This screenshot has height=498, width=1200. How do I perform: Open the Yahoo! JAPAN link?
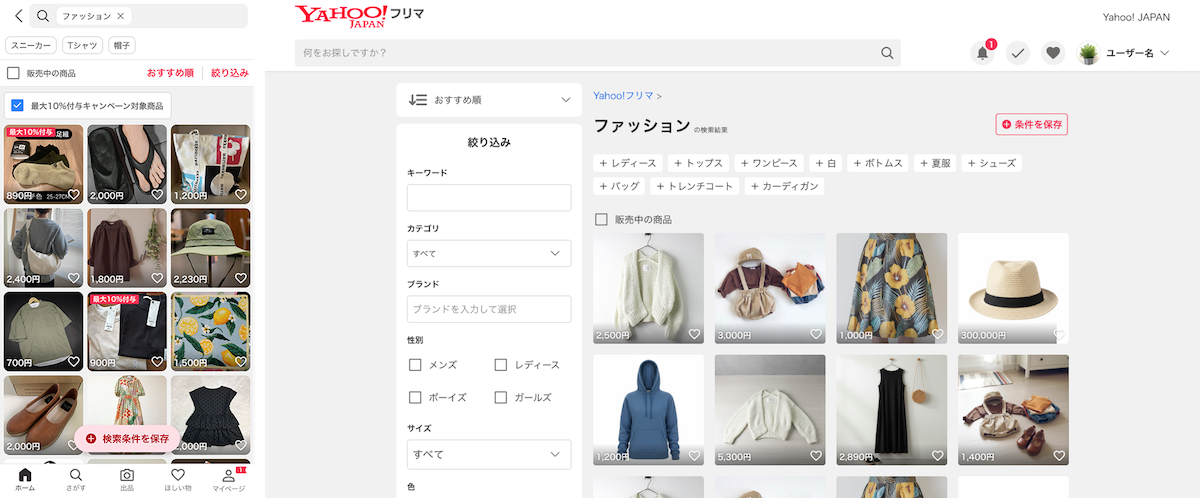1135,17
